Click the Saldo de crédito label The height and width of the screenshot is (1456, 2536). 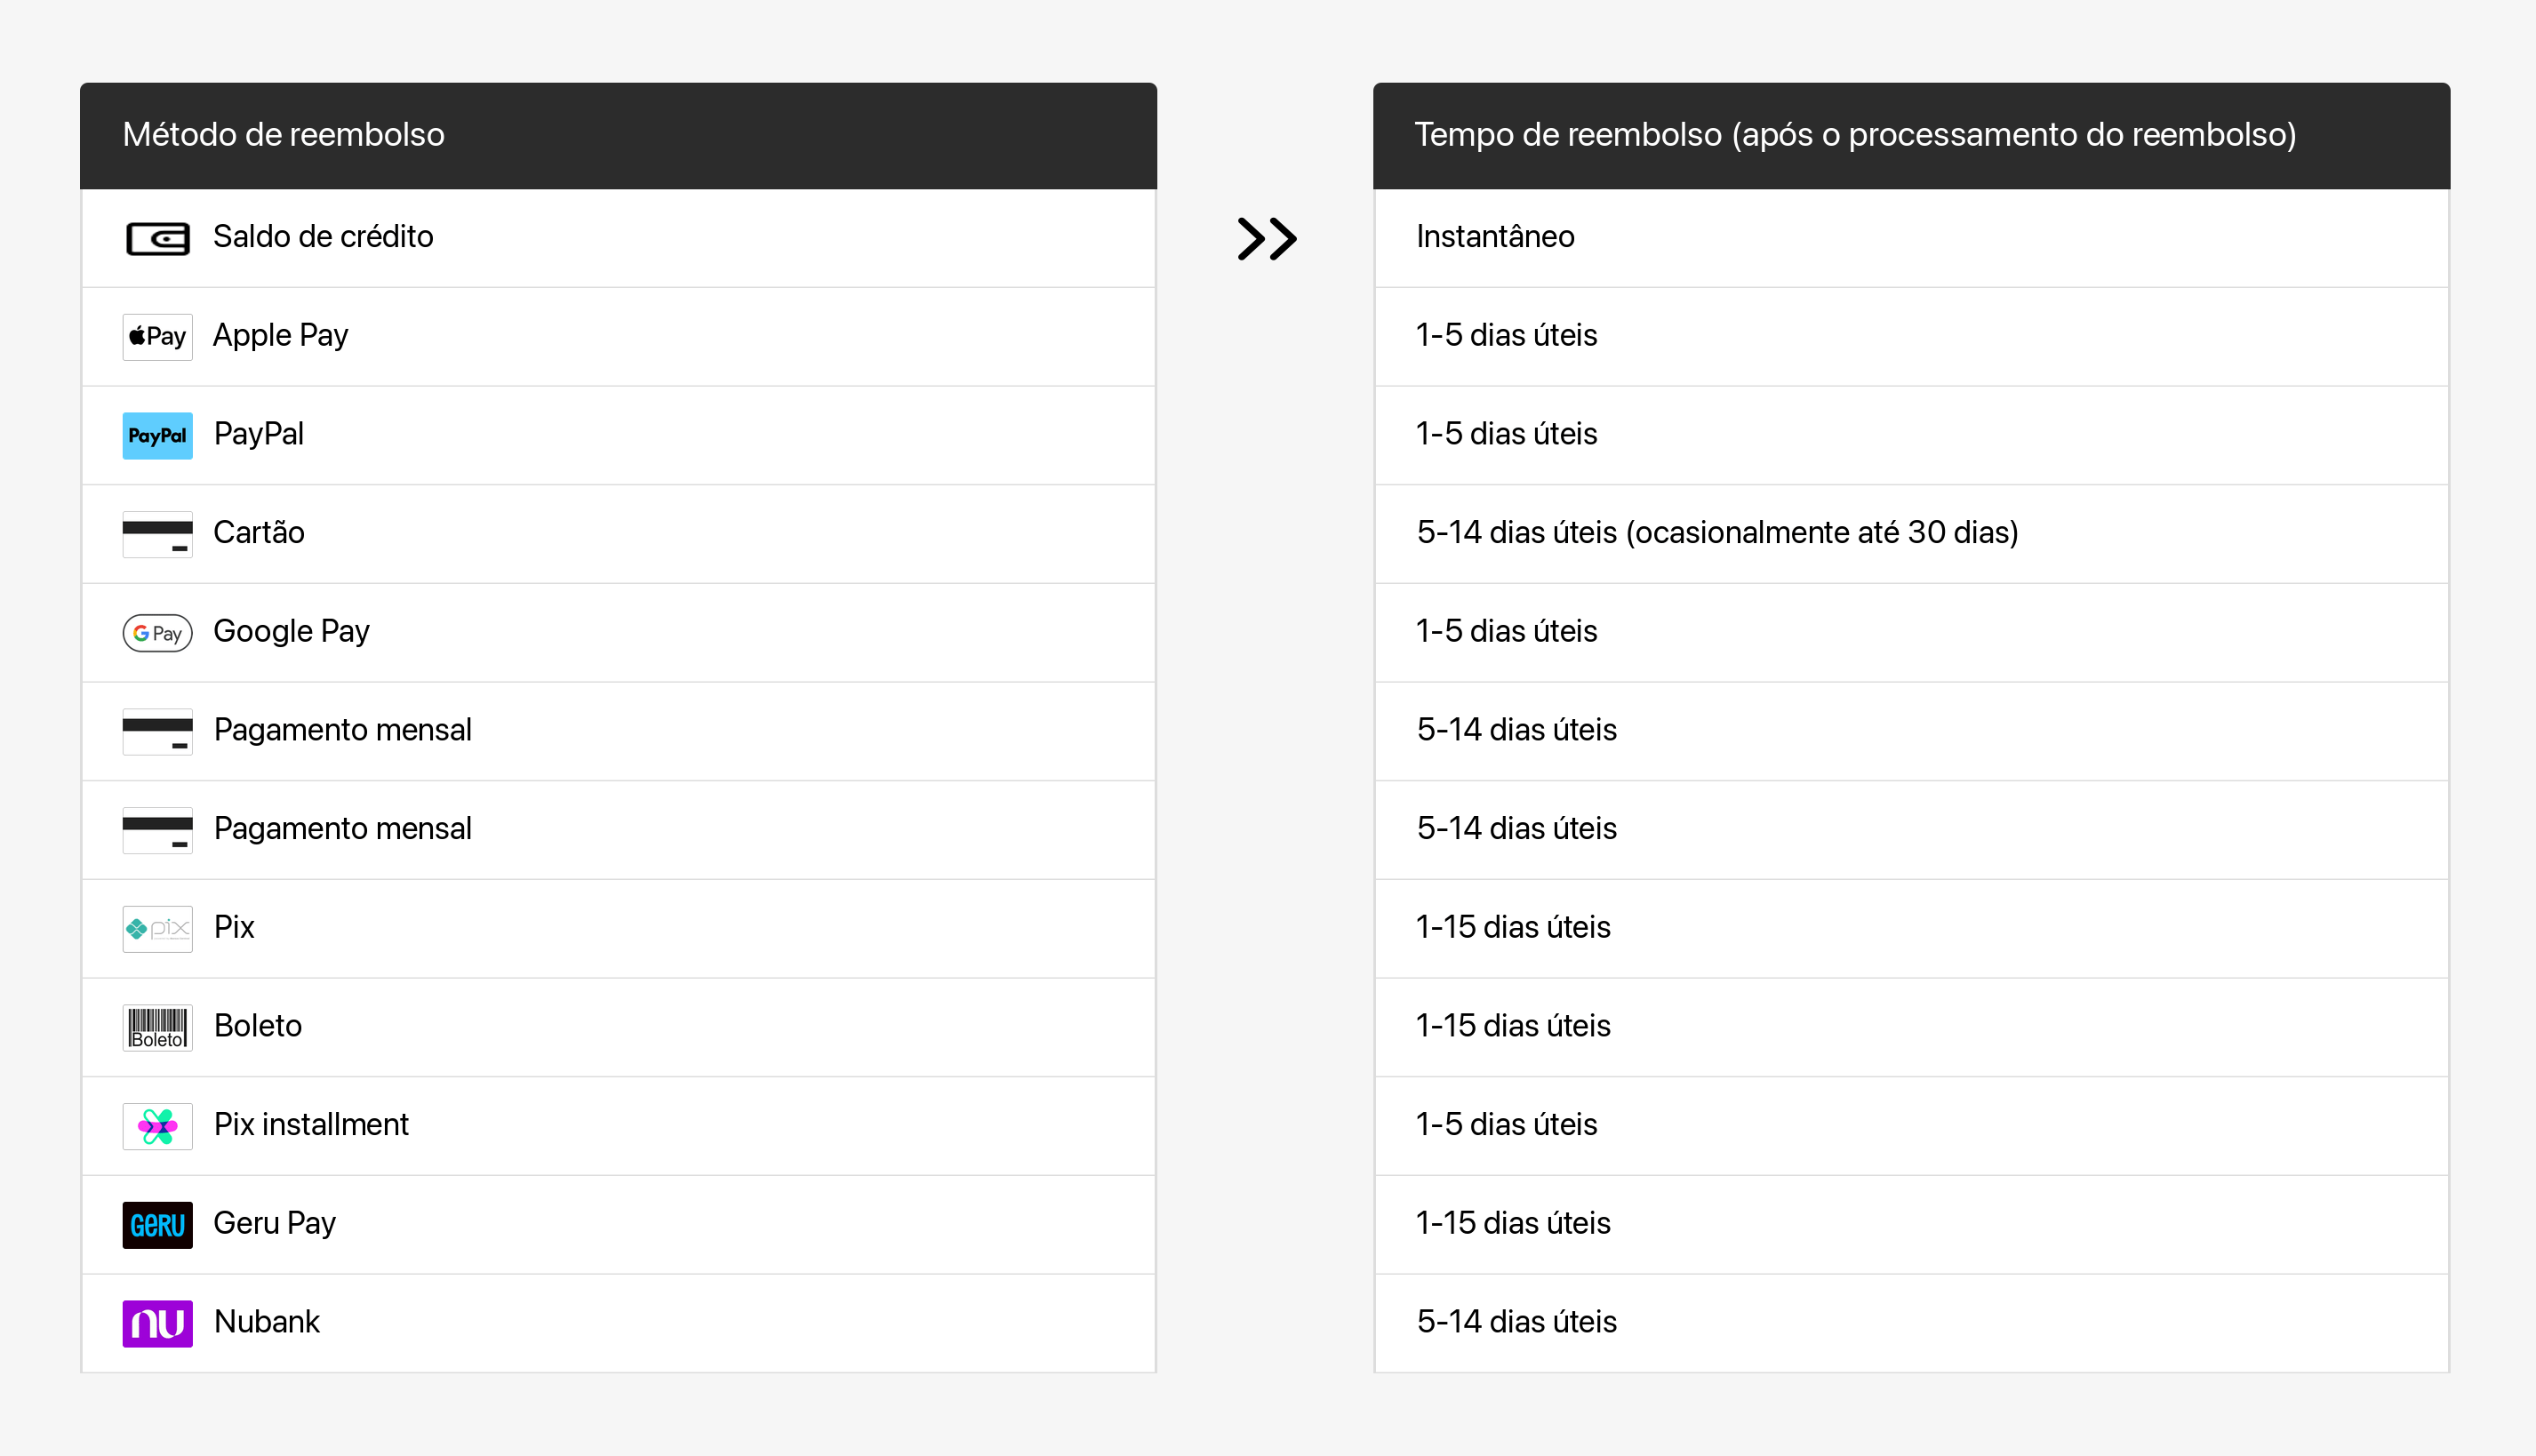[x=323, y=237]
